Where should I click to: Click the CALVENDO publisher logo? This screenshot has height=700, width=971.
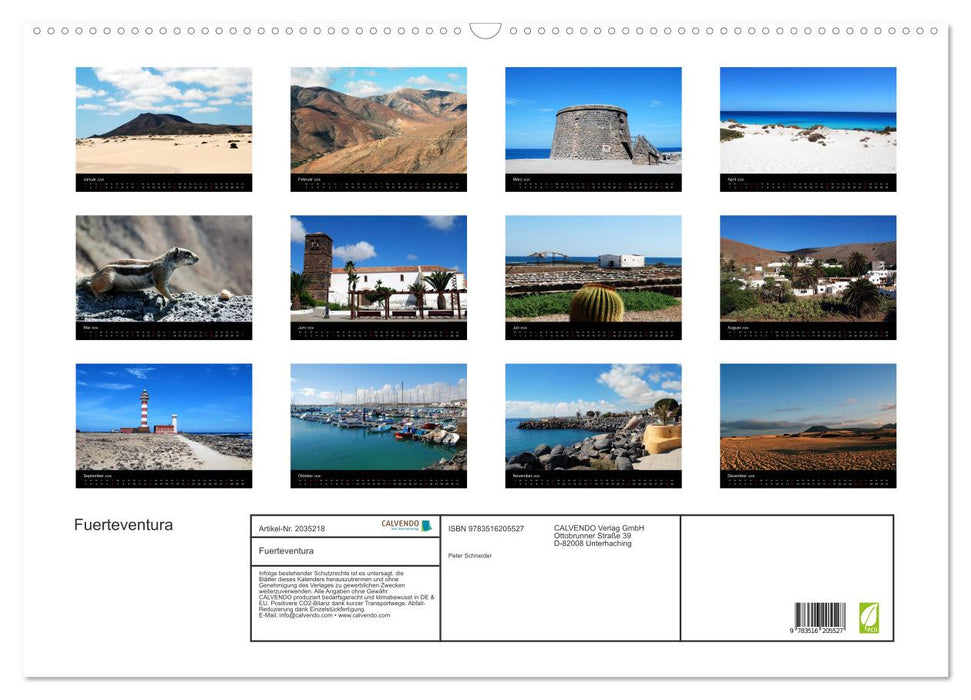point(400,524)
